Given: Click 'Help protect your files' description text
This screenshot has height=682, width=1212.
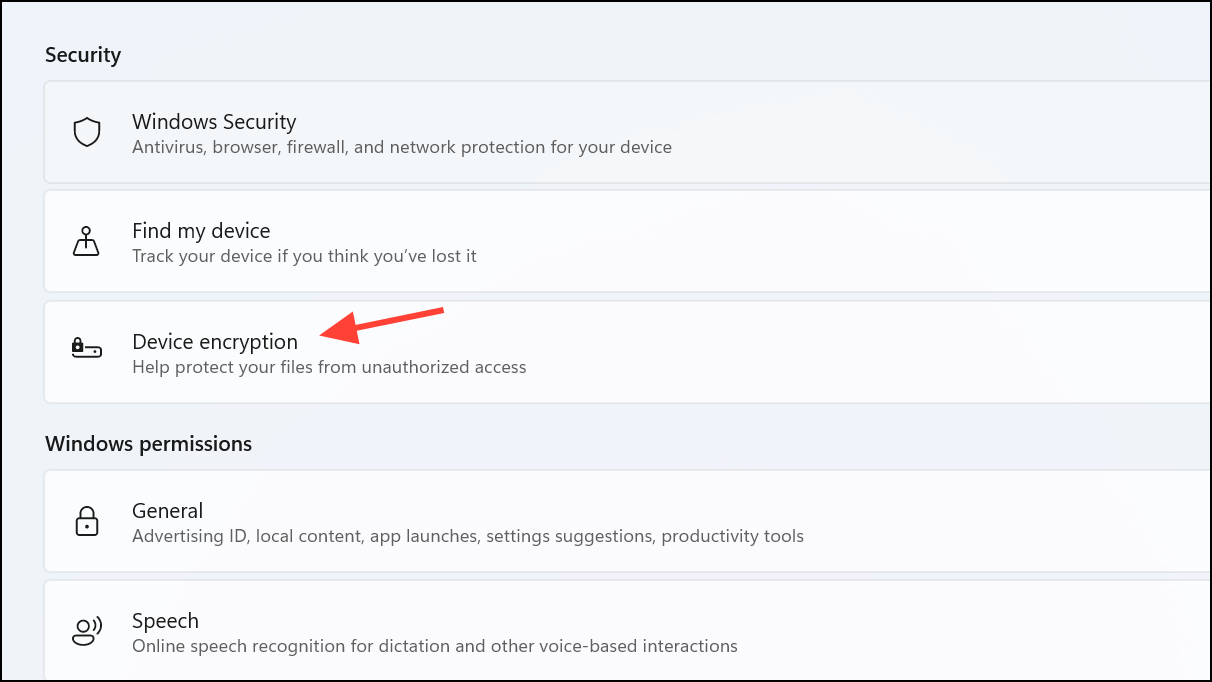Looking at the screenshot, I should (x=329, y=367).
